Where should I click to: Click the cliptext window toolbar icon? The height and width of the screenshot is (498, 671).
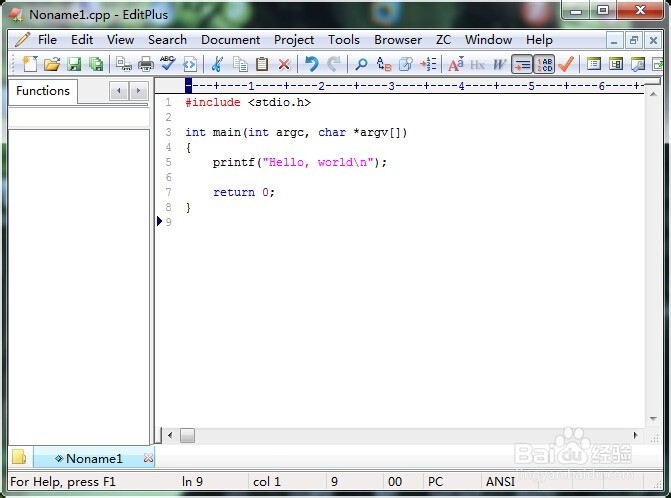616,64
